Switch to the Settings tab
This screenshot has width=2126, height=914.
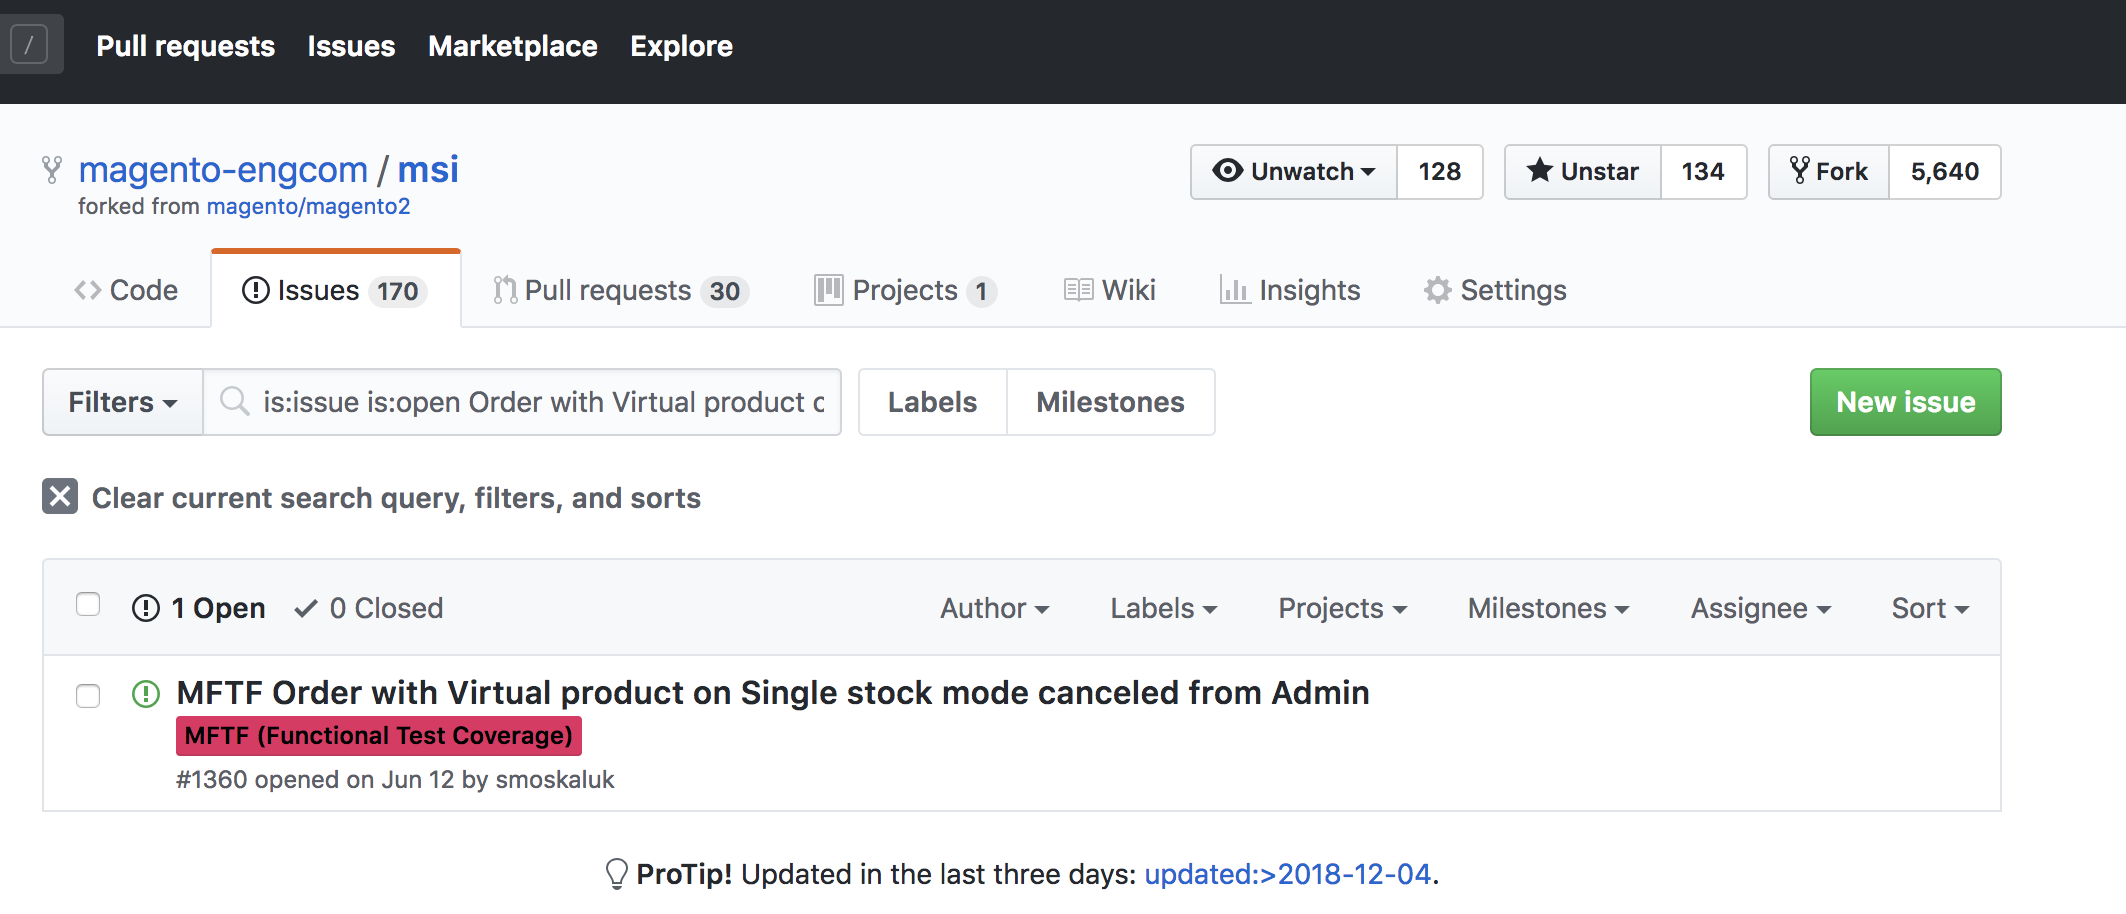(1495, 290)
